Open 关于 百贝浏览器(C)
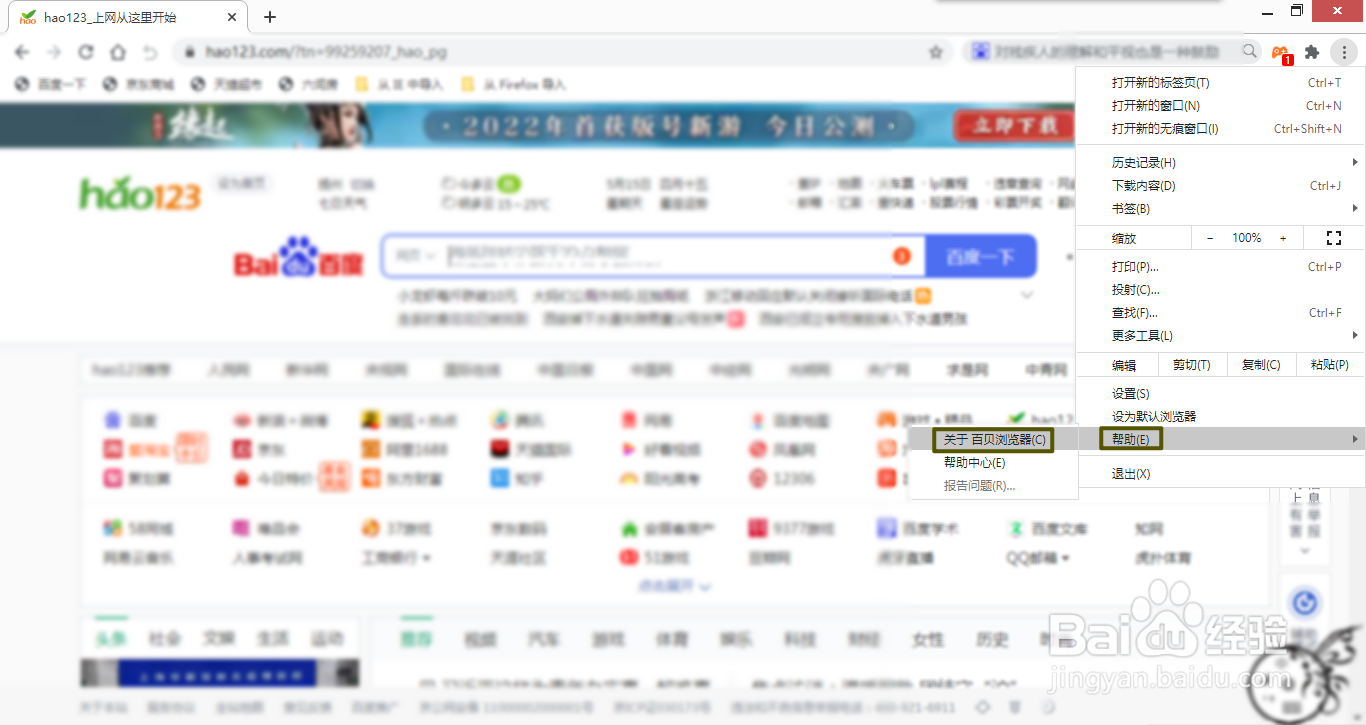Image resolution: width=1366 pixels, height=725 pixels. coord(993,440)
